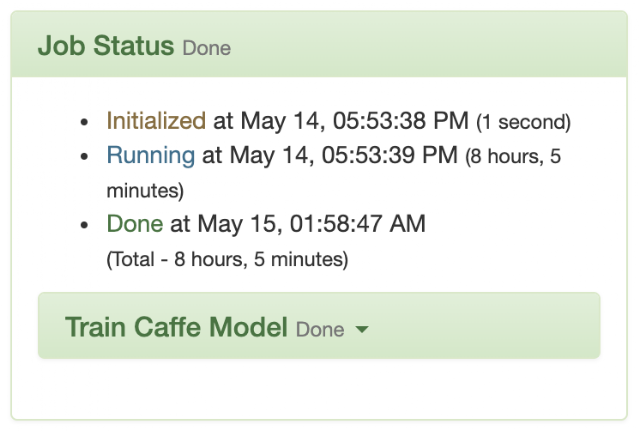Click the bullet point before Done entry
The image size is (640, 431).
click(x=84, y=224)
